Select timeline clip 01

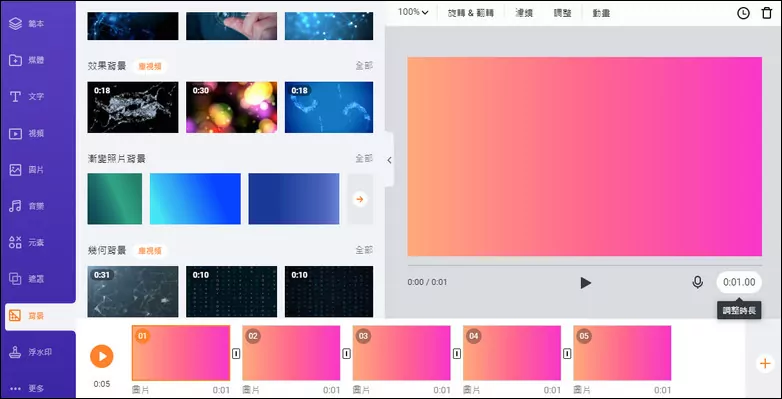(181, 353)
